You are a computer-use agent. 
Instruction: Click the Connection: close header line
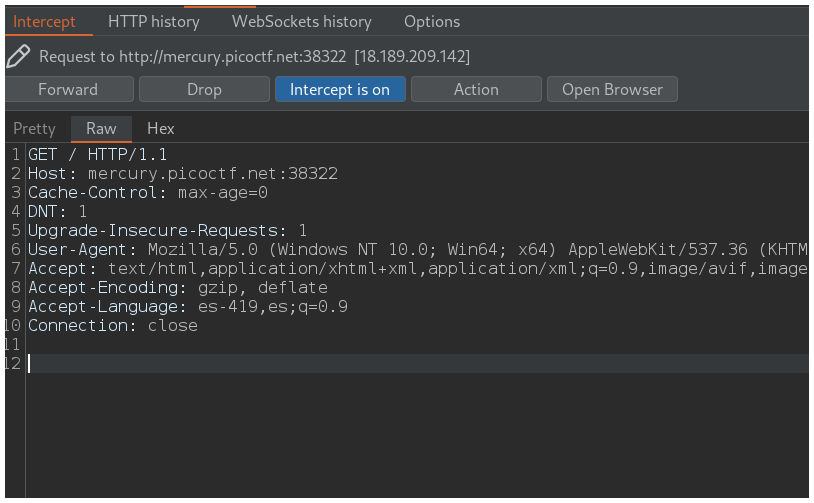(x=113, y=326)
